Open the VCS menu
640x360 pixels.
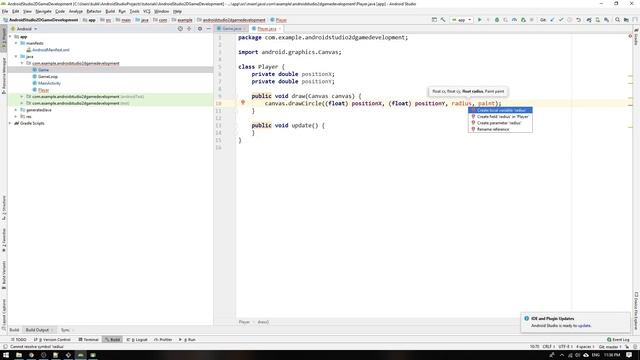coord(147,11)
